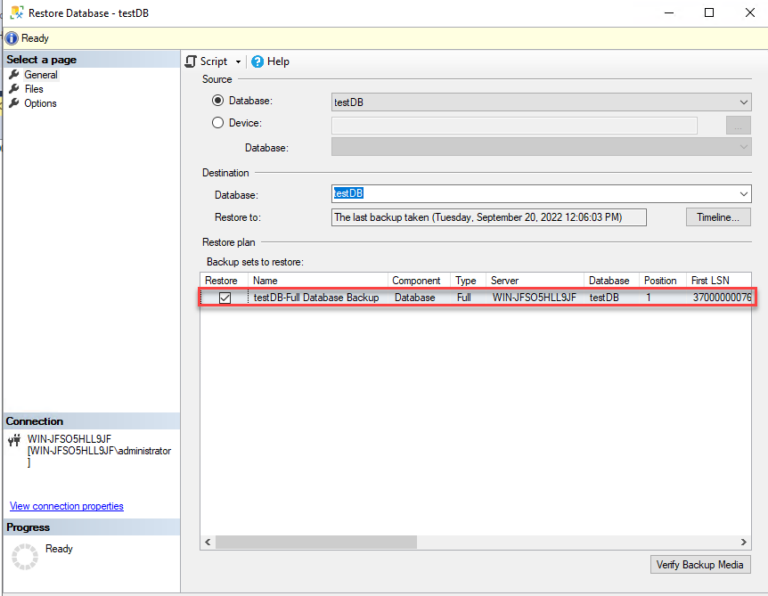Open View connection properties link
768x596 pixels.
click(x=66, y=506)
